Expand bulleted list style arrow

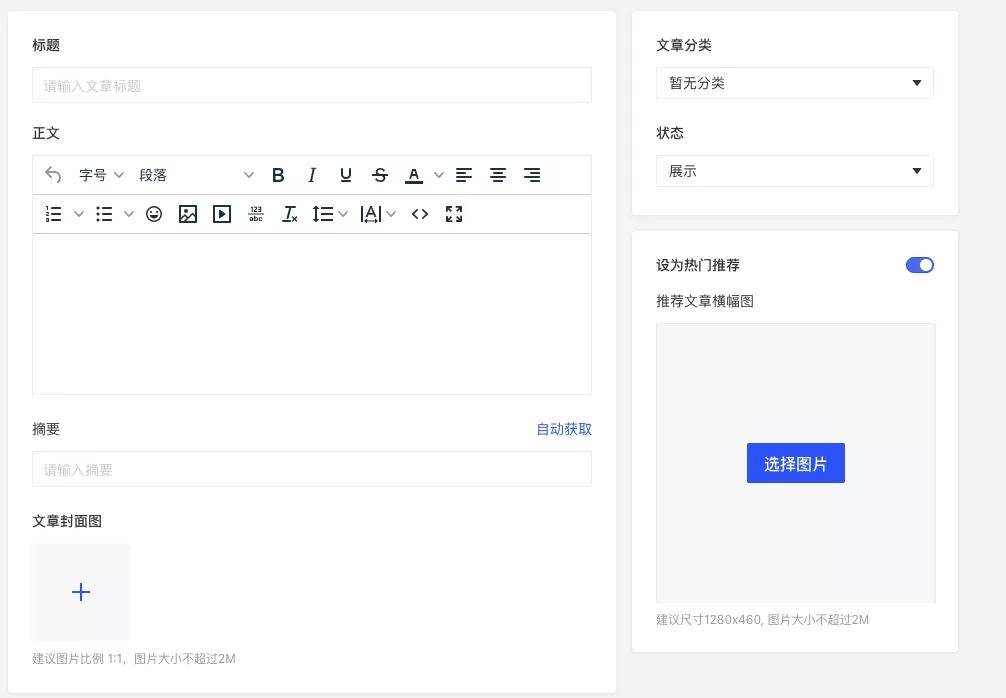pyautogui.click(x=129, y=214)
